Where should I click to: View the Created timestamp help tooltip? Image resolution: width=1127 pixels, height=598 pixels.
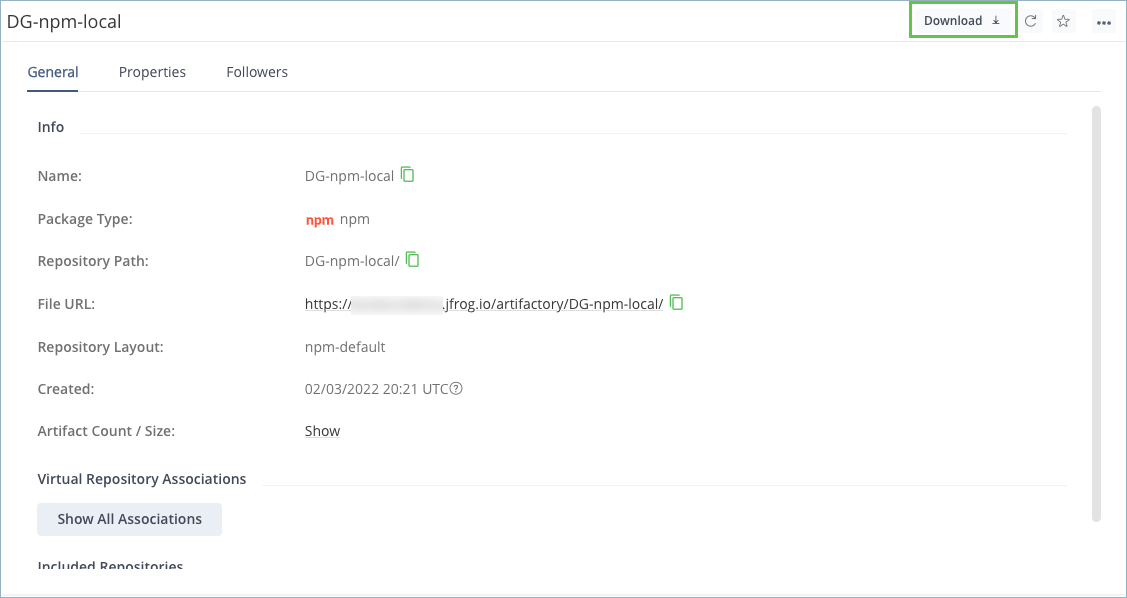[x=457, y=388]
